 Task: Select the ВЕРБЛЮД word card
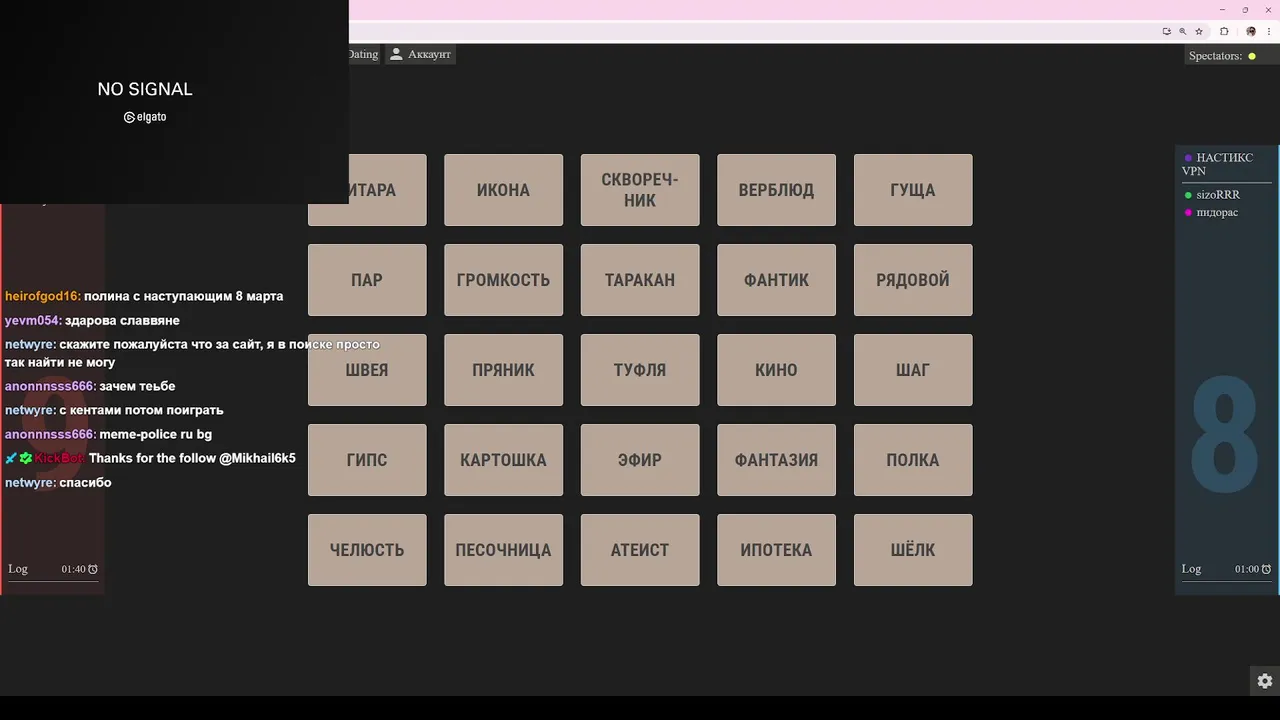(x=776, y=190)
